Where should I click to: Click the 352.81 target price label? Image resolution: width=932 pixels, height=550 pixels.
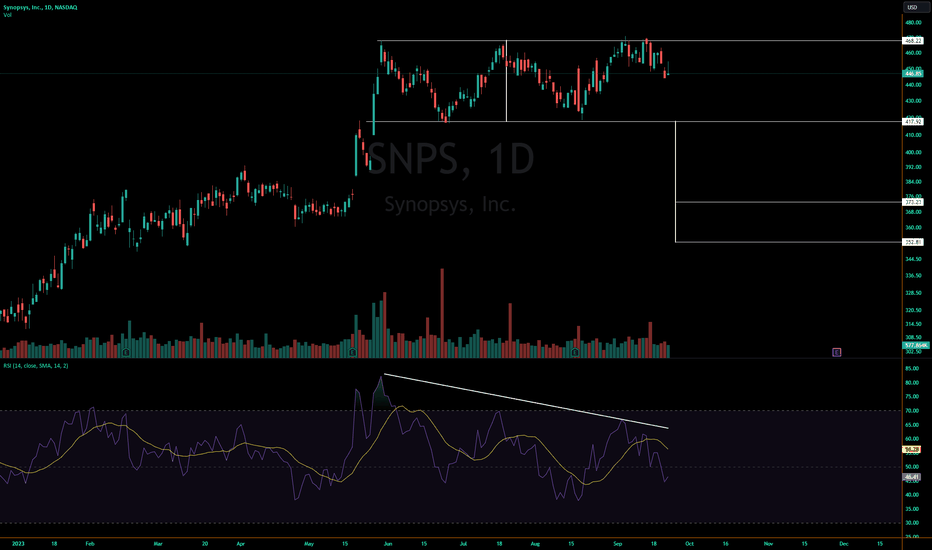pos(912,242)
